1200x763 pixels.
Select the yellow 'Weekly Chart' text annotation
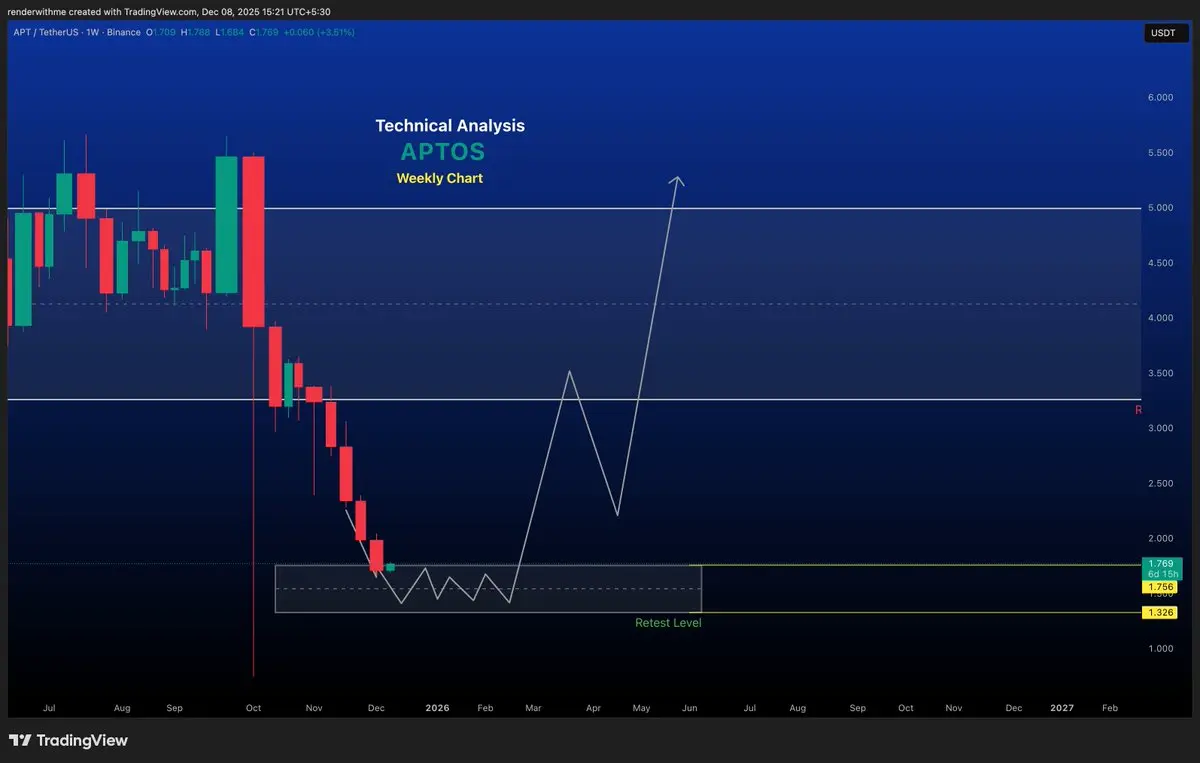coord(439,178)
